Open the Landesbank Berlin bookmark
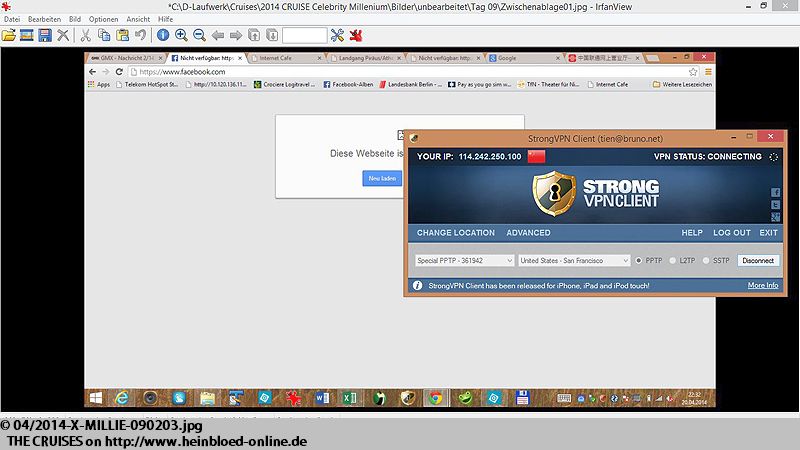This screenshot has width=800, height=450. (411, 85)
